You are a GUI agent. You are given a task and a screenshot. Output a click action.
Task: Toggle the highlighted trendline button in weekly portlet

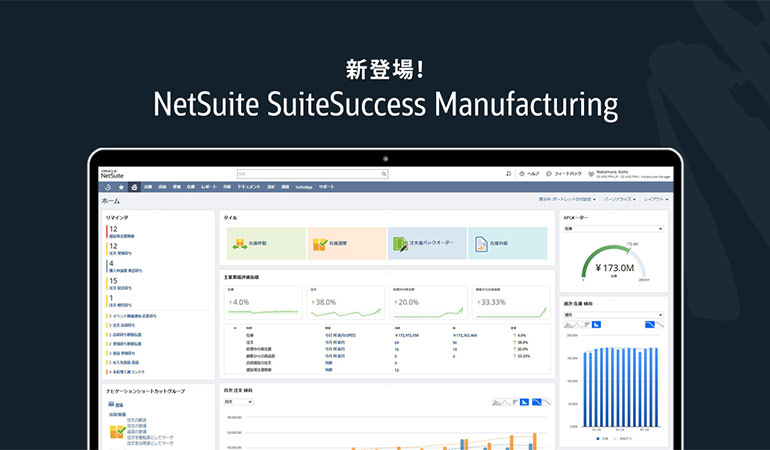tap(650, 325)
